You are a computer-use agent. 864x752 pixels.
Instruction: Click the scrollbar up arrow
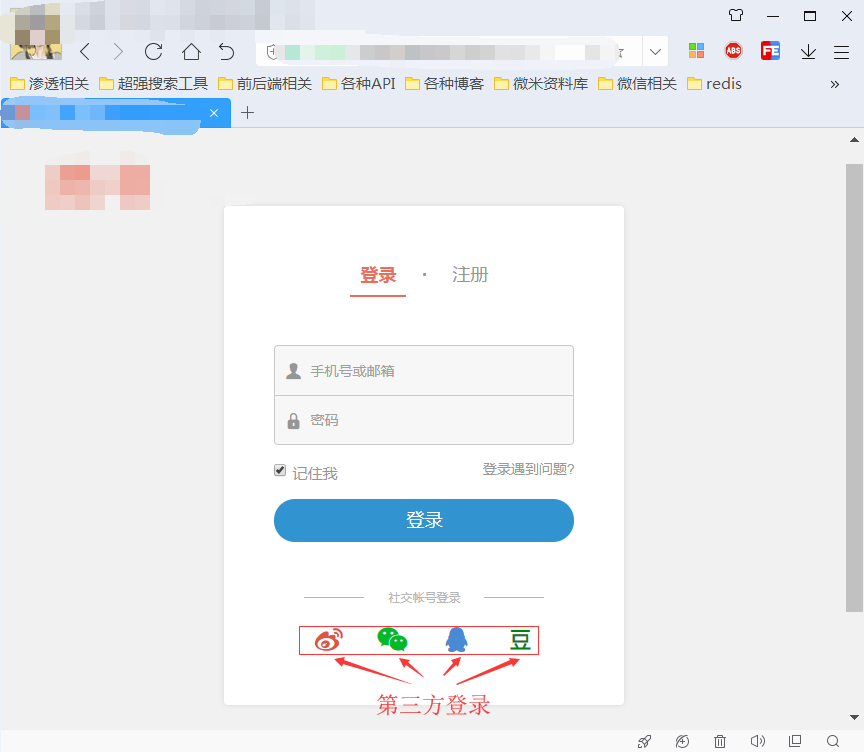(x=854, y=140)
